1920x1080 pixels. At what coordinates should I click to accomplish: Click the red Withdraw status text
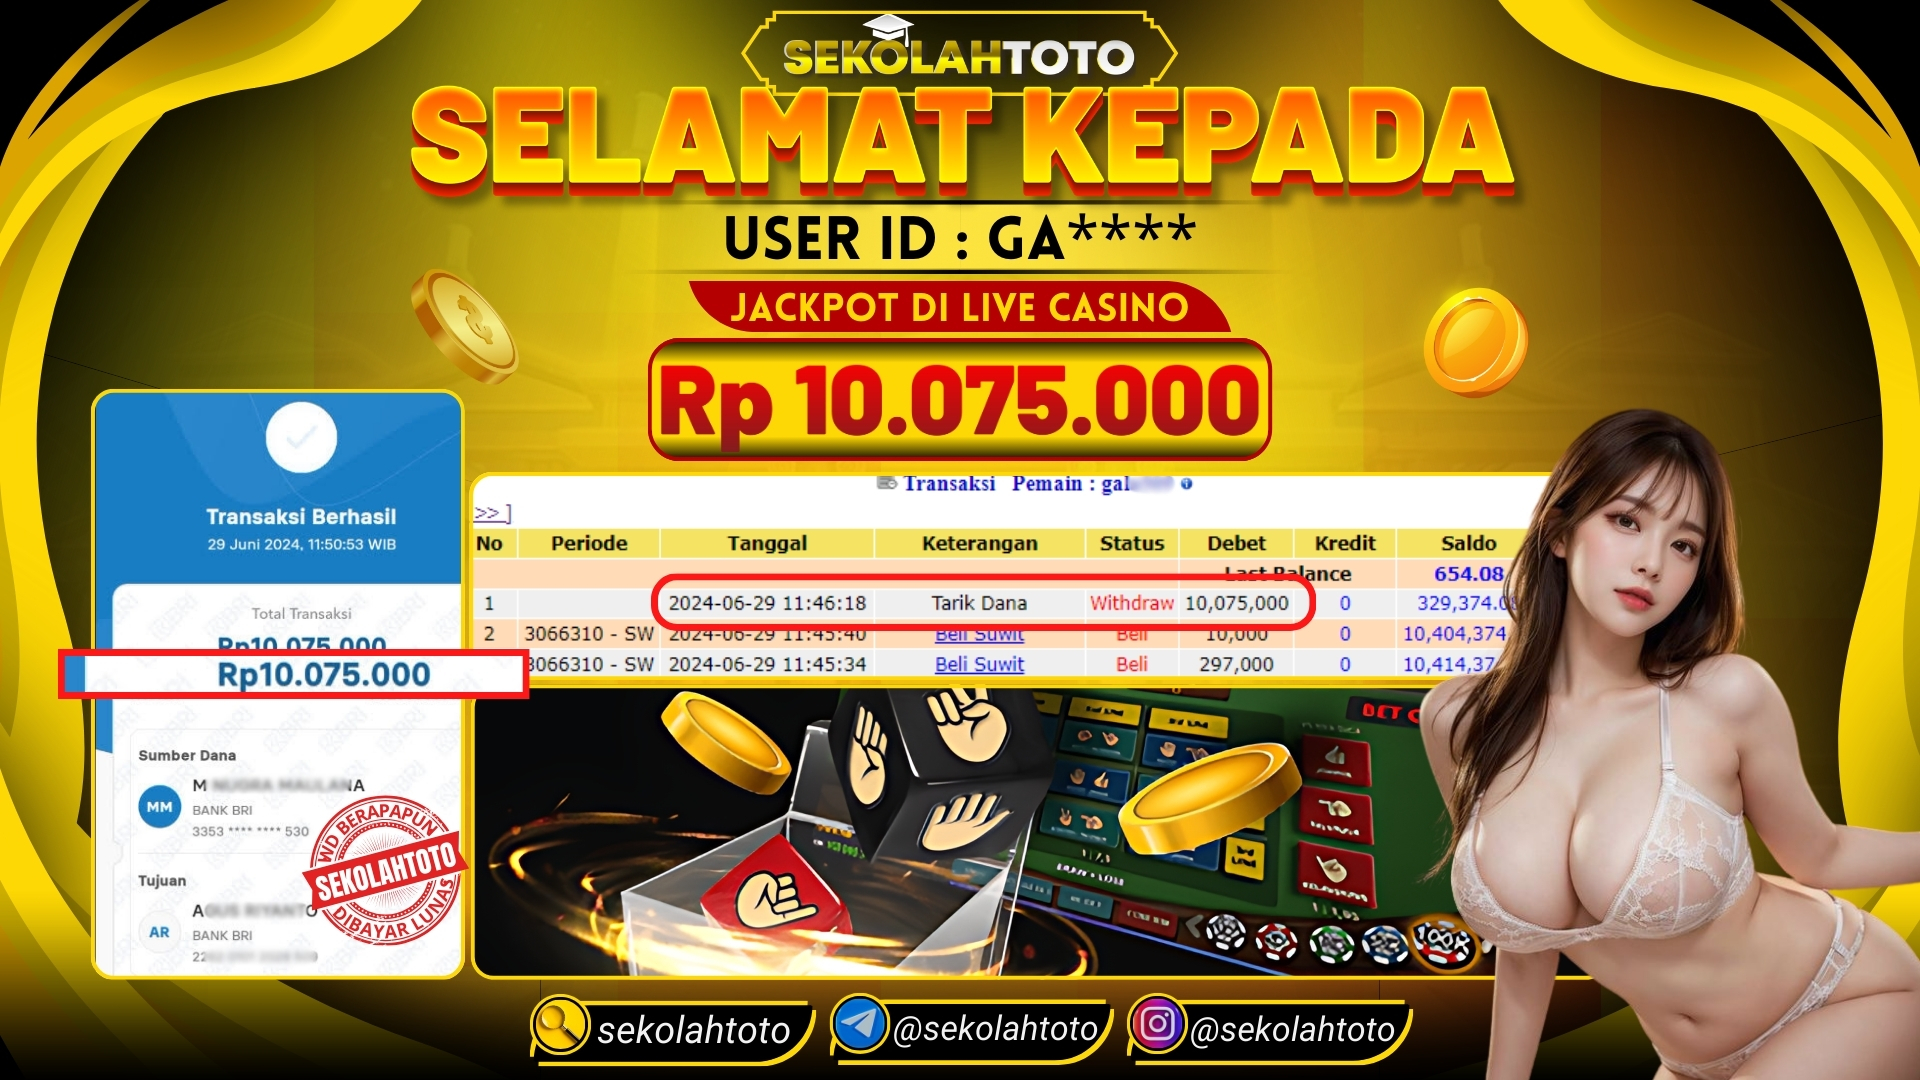click(x=1131, y=603)
